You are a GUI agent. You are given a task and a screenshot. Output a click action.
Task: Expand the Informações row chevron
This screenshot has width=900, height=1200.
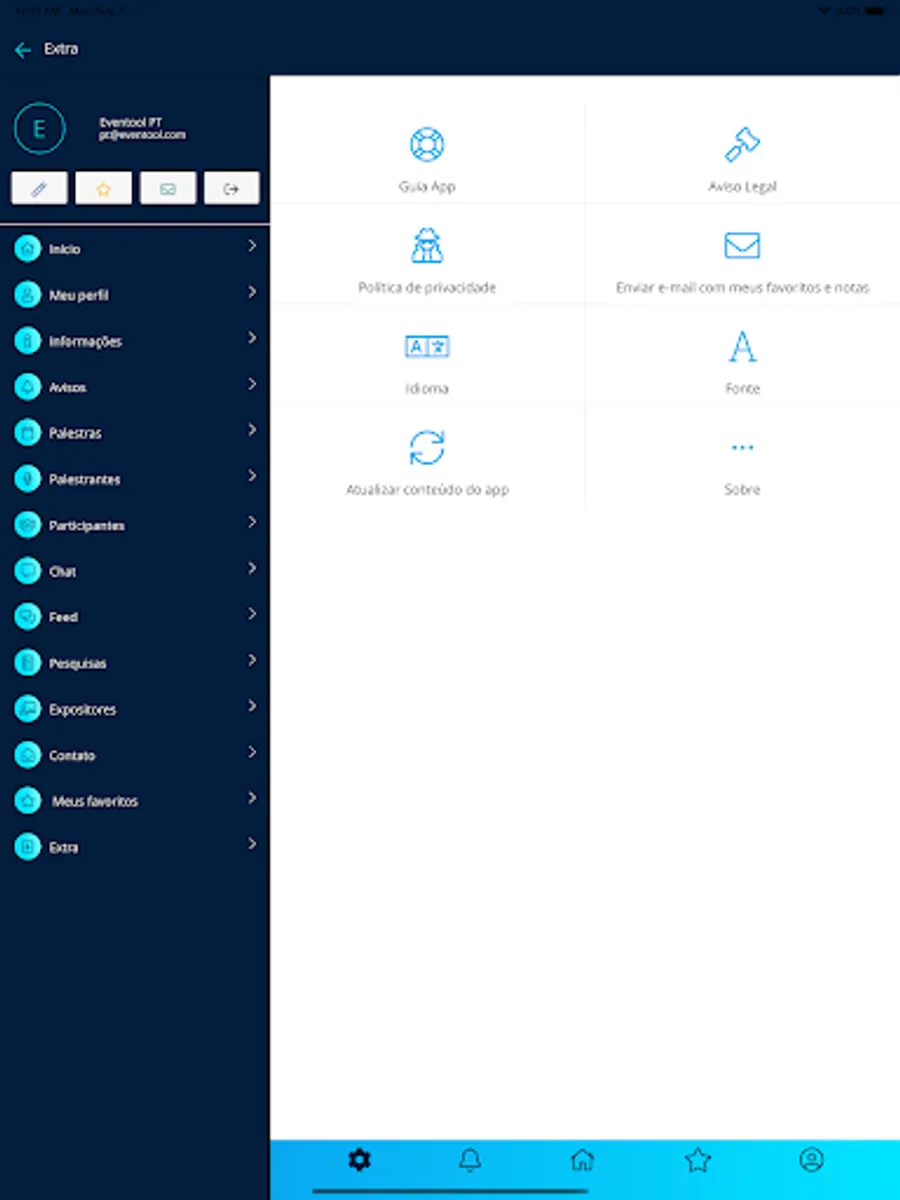[x=252, y=338]
